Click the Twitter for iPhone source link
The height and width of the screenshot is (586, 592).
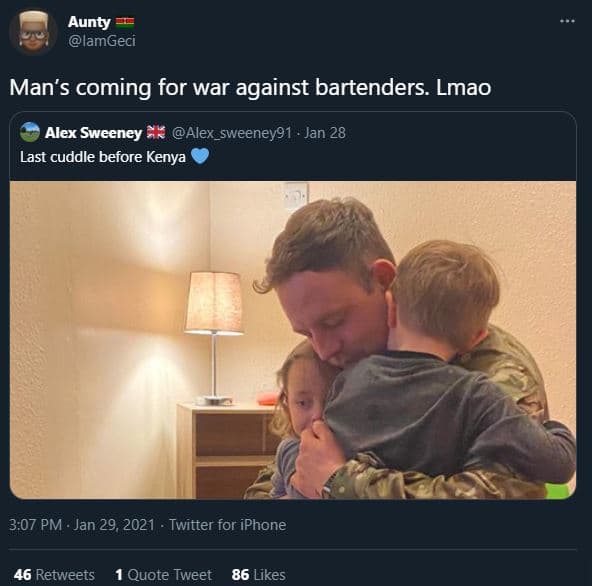(227, 525)
